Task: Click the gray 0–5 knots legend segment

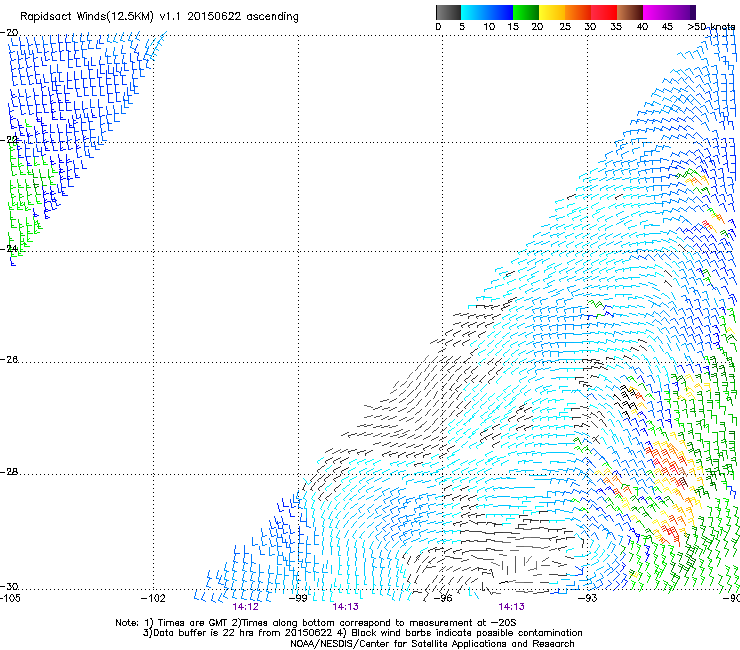Action: tap(448, 12)
